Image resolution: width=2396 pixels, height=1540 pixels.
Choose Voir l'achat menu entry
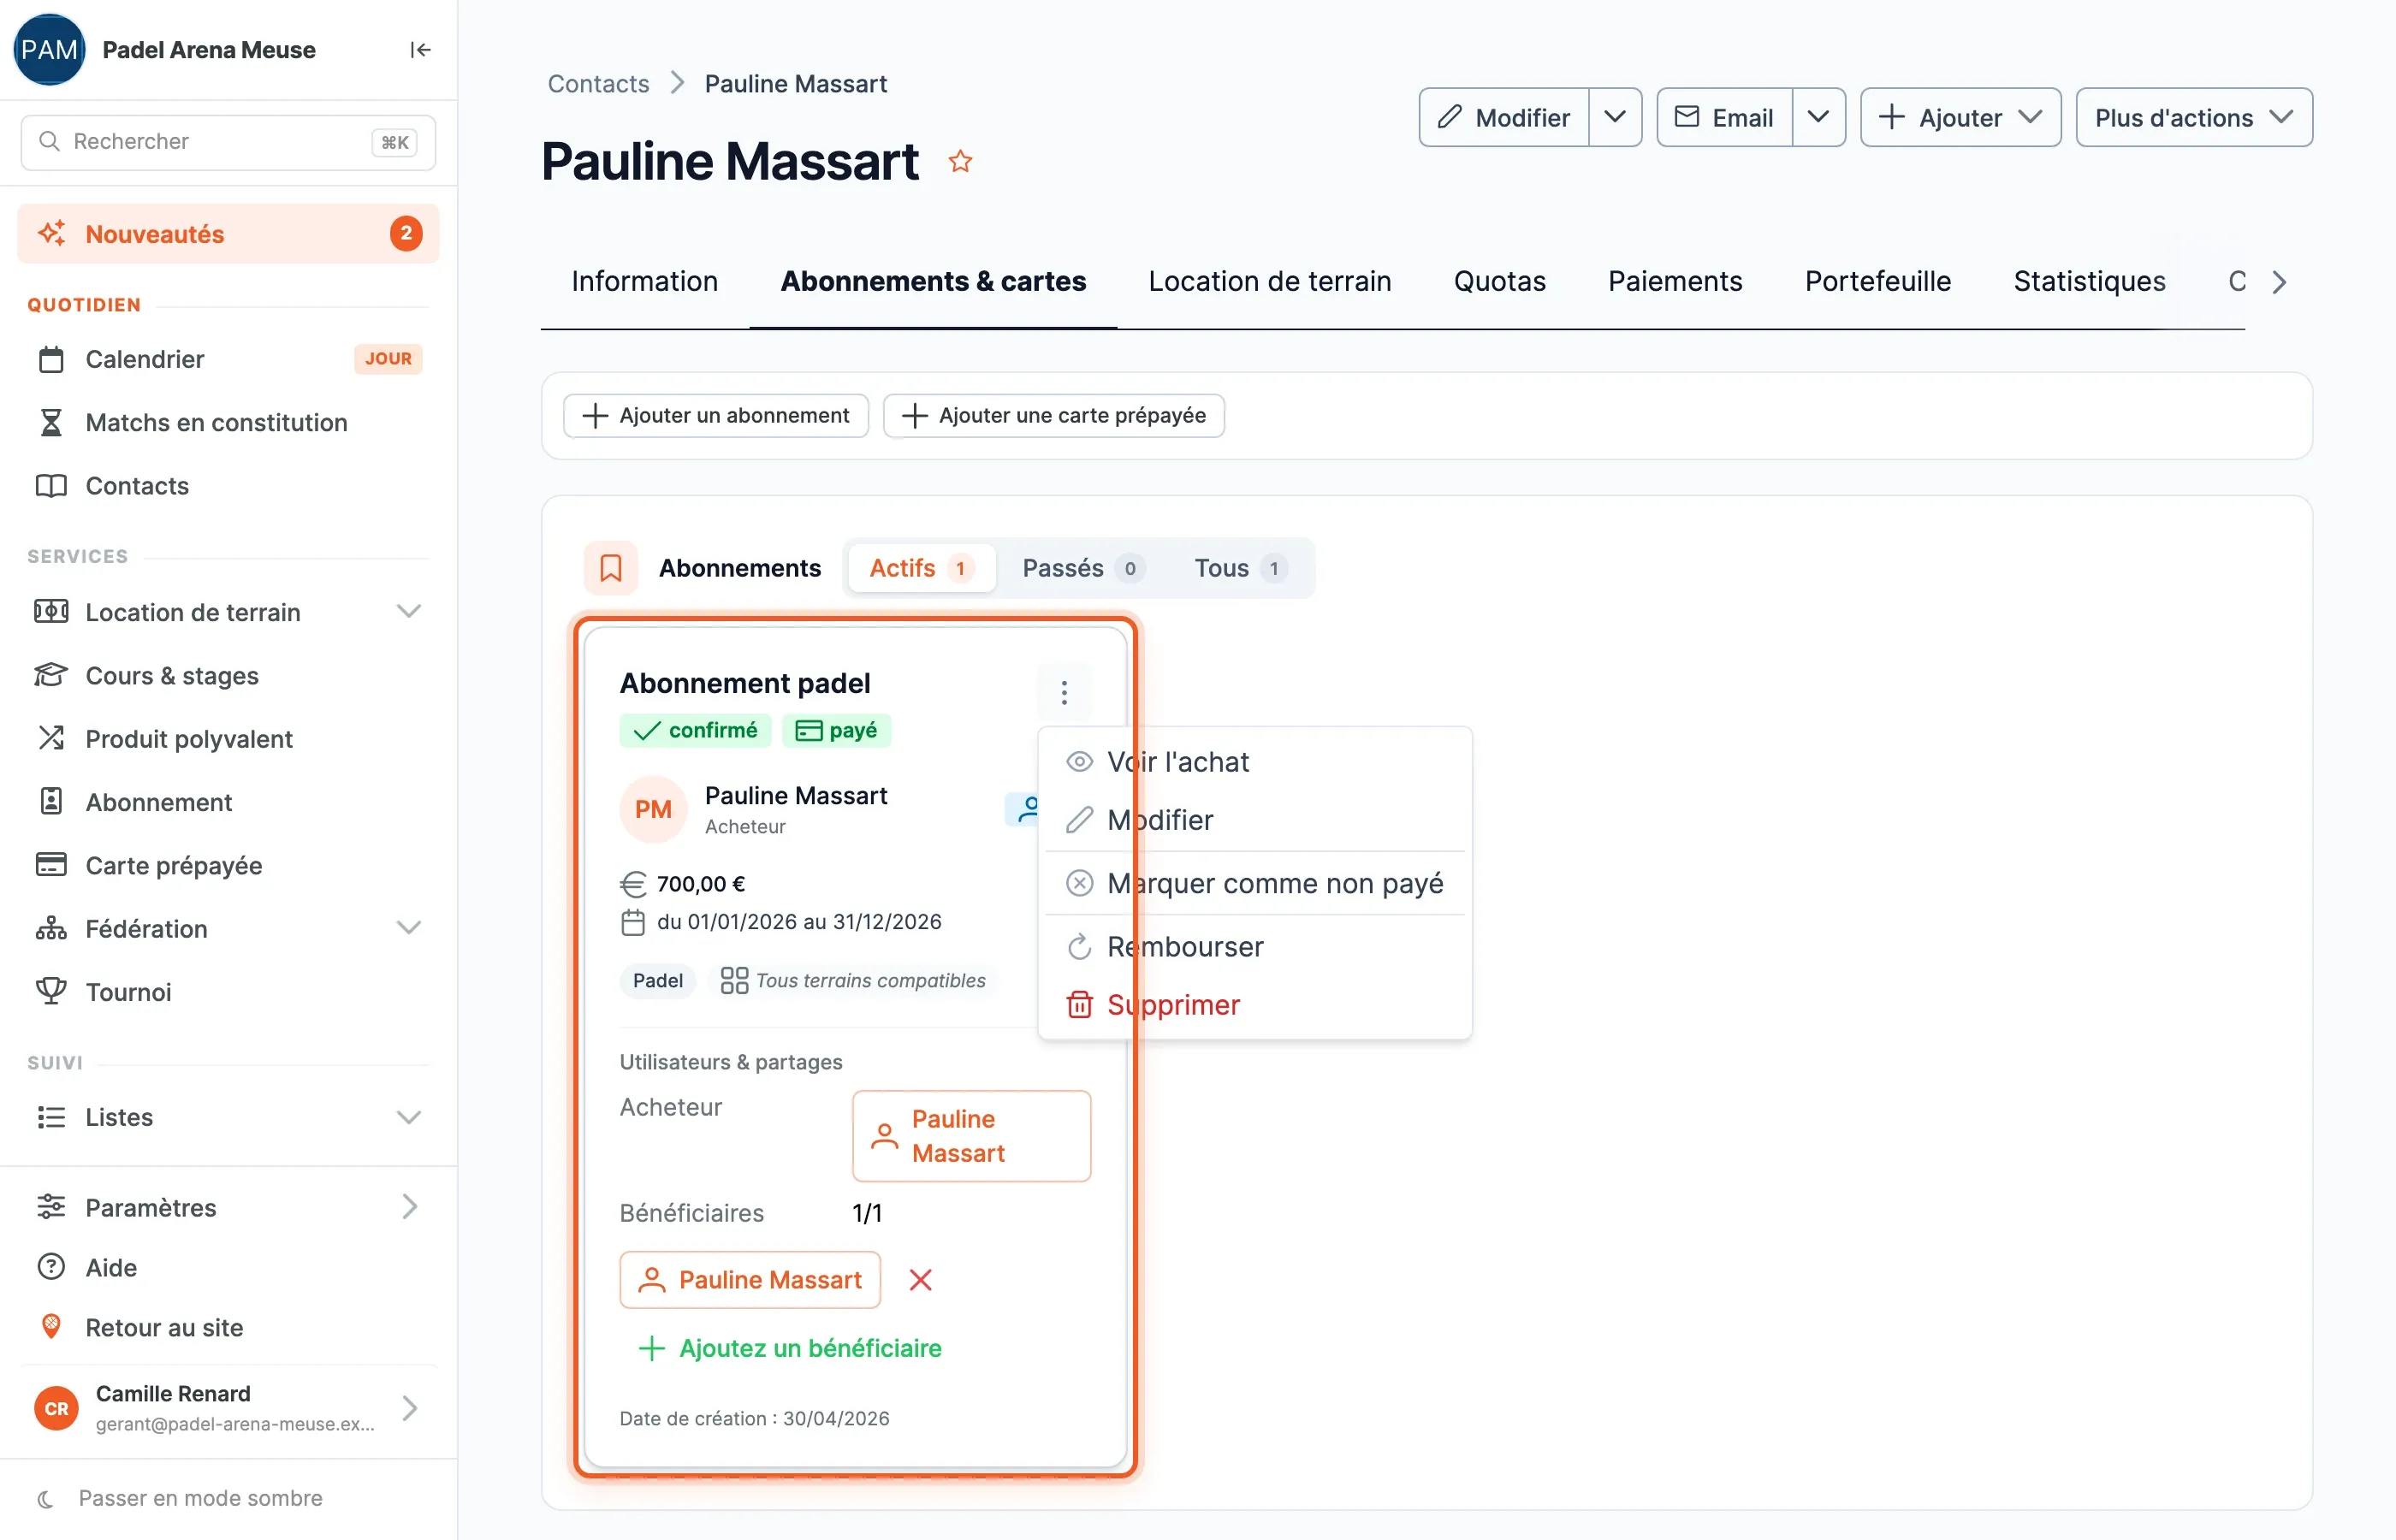[x=1255, y=762]
